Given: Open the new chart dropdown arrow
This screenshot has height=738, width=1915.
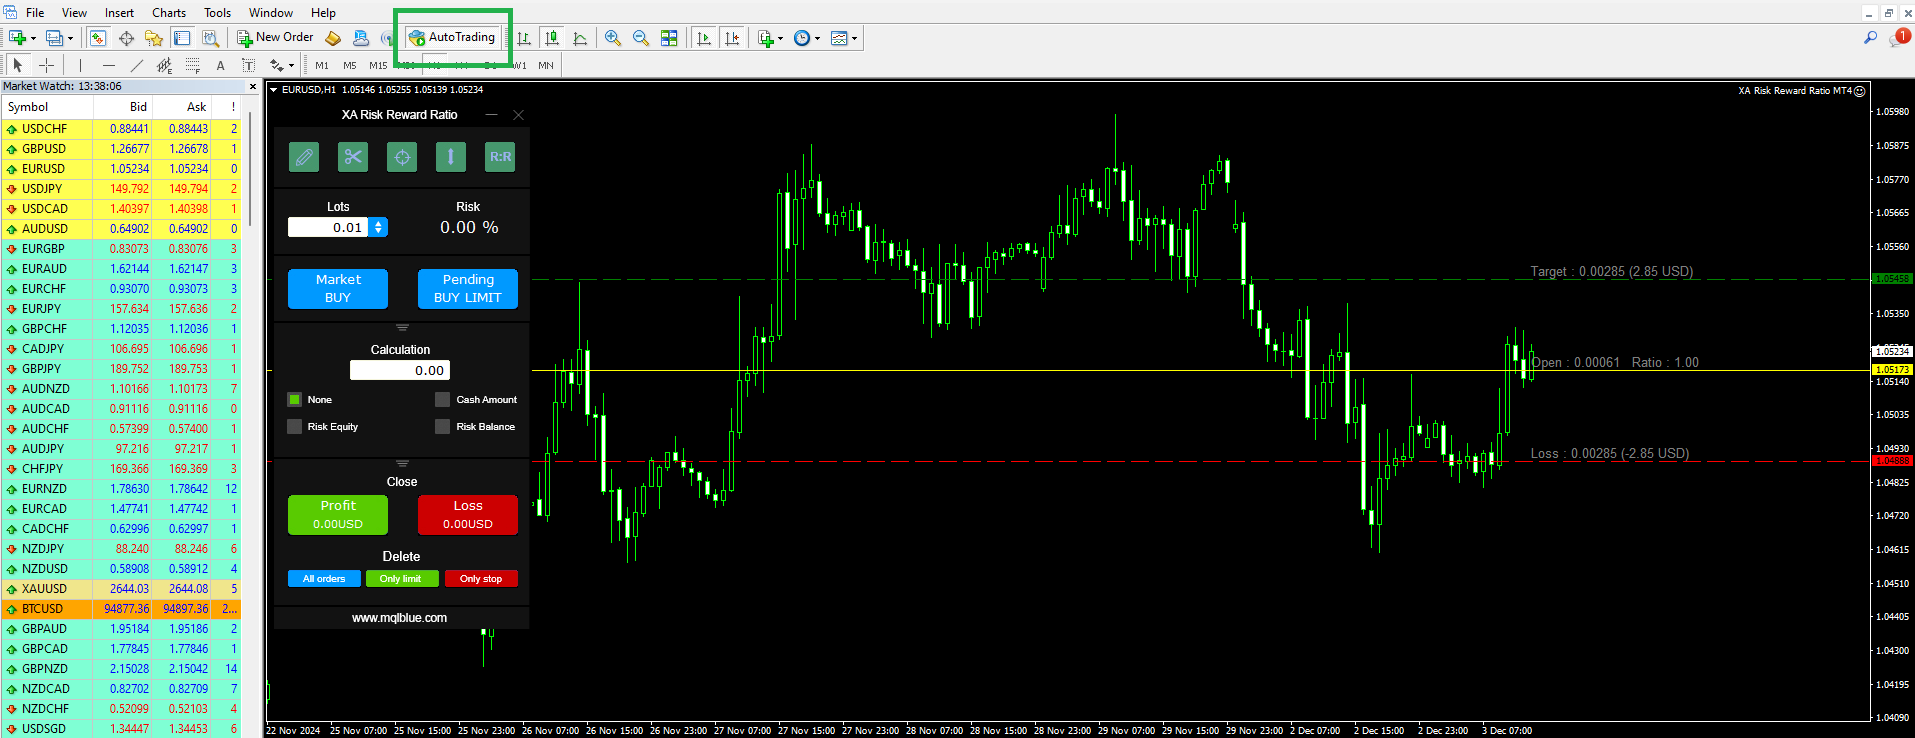Looking at the screenshot, I should [34, 38].
